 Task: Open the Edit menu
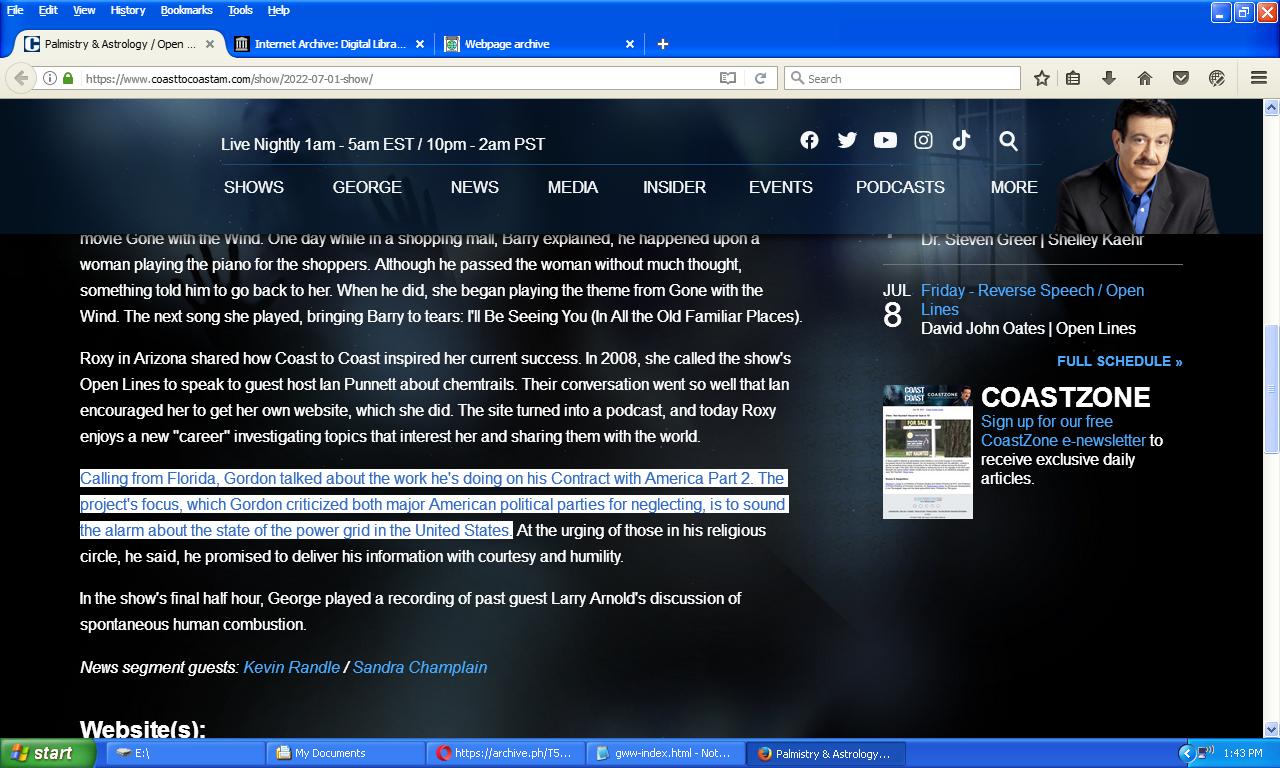48,10
